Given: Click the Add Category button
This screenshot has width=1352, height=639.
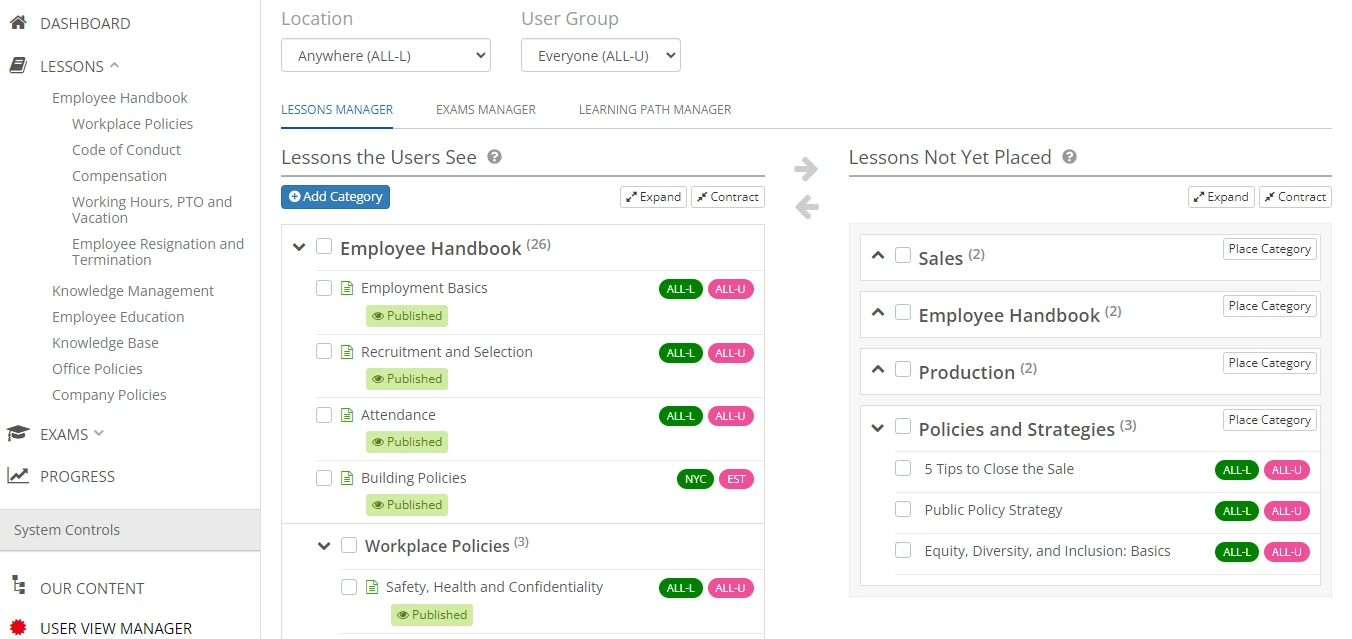Looking at the screenshot, I should click(335, 196).
